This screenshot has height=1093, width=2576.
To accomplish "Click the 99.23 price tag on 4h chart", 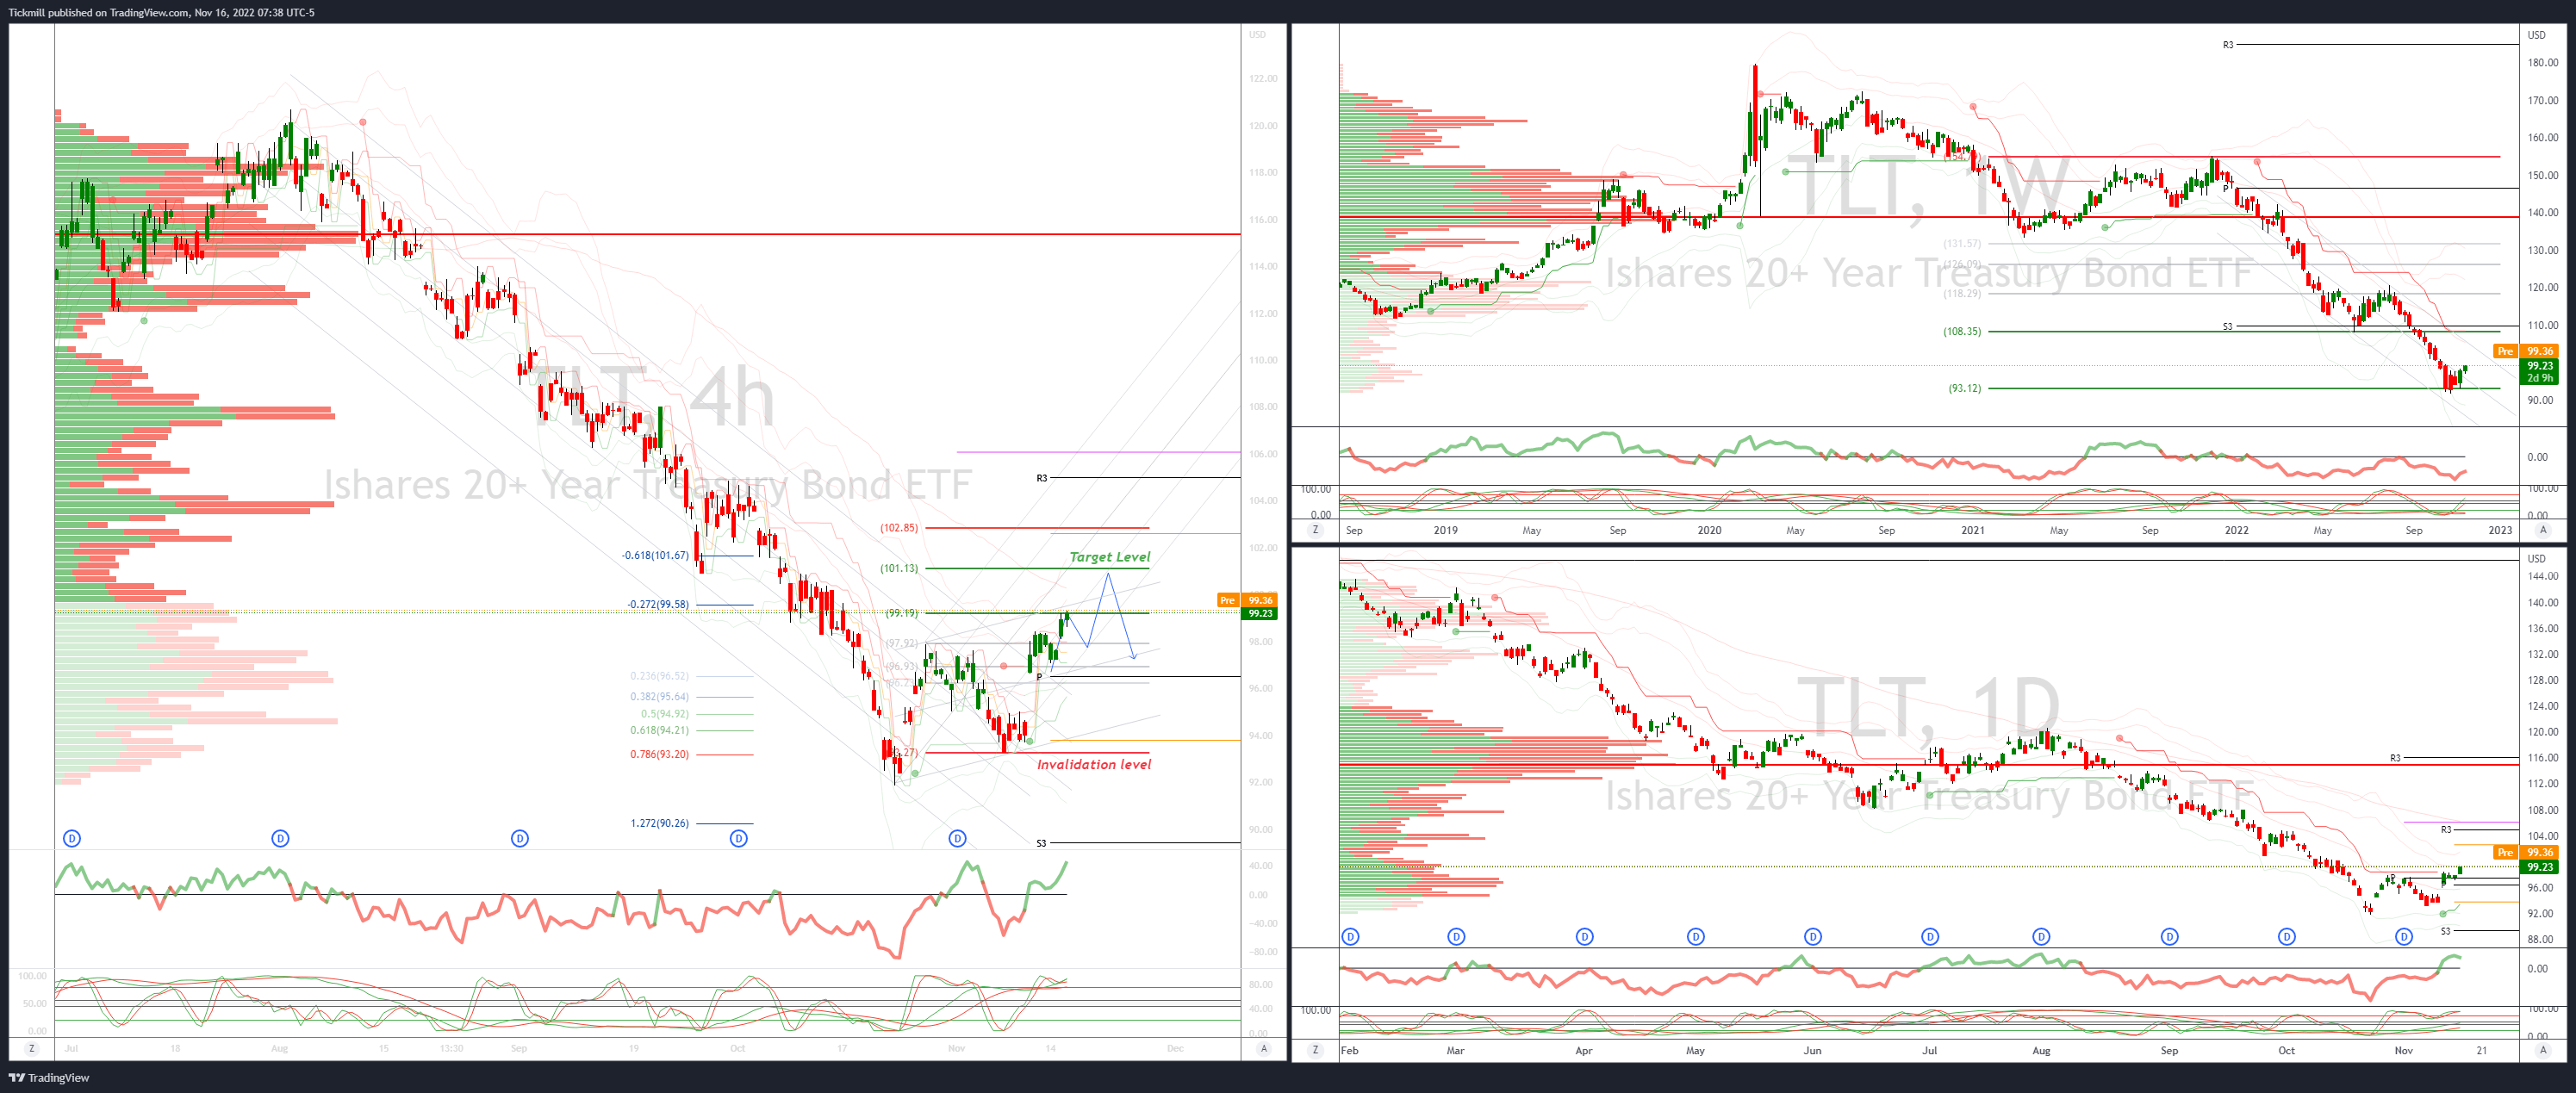I will click(x=1260, y=614).
